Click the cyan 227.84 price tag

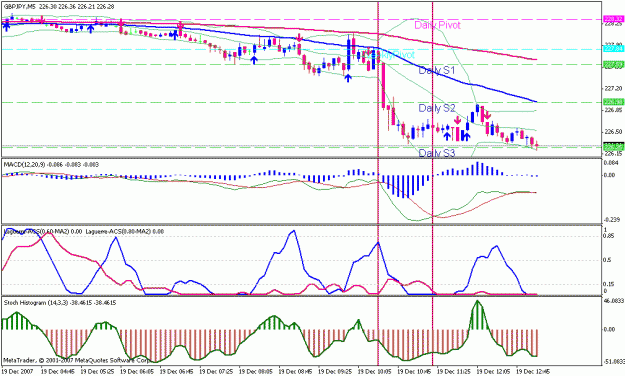coord(613,49)
